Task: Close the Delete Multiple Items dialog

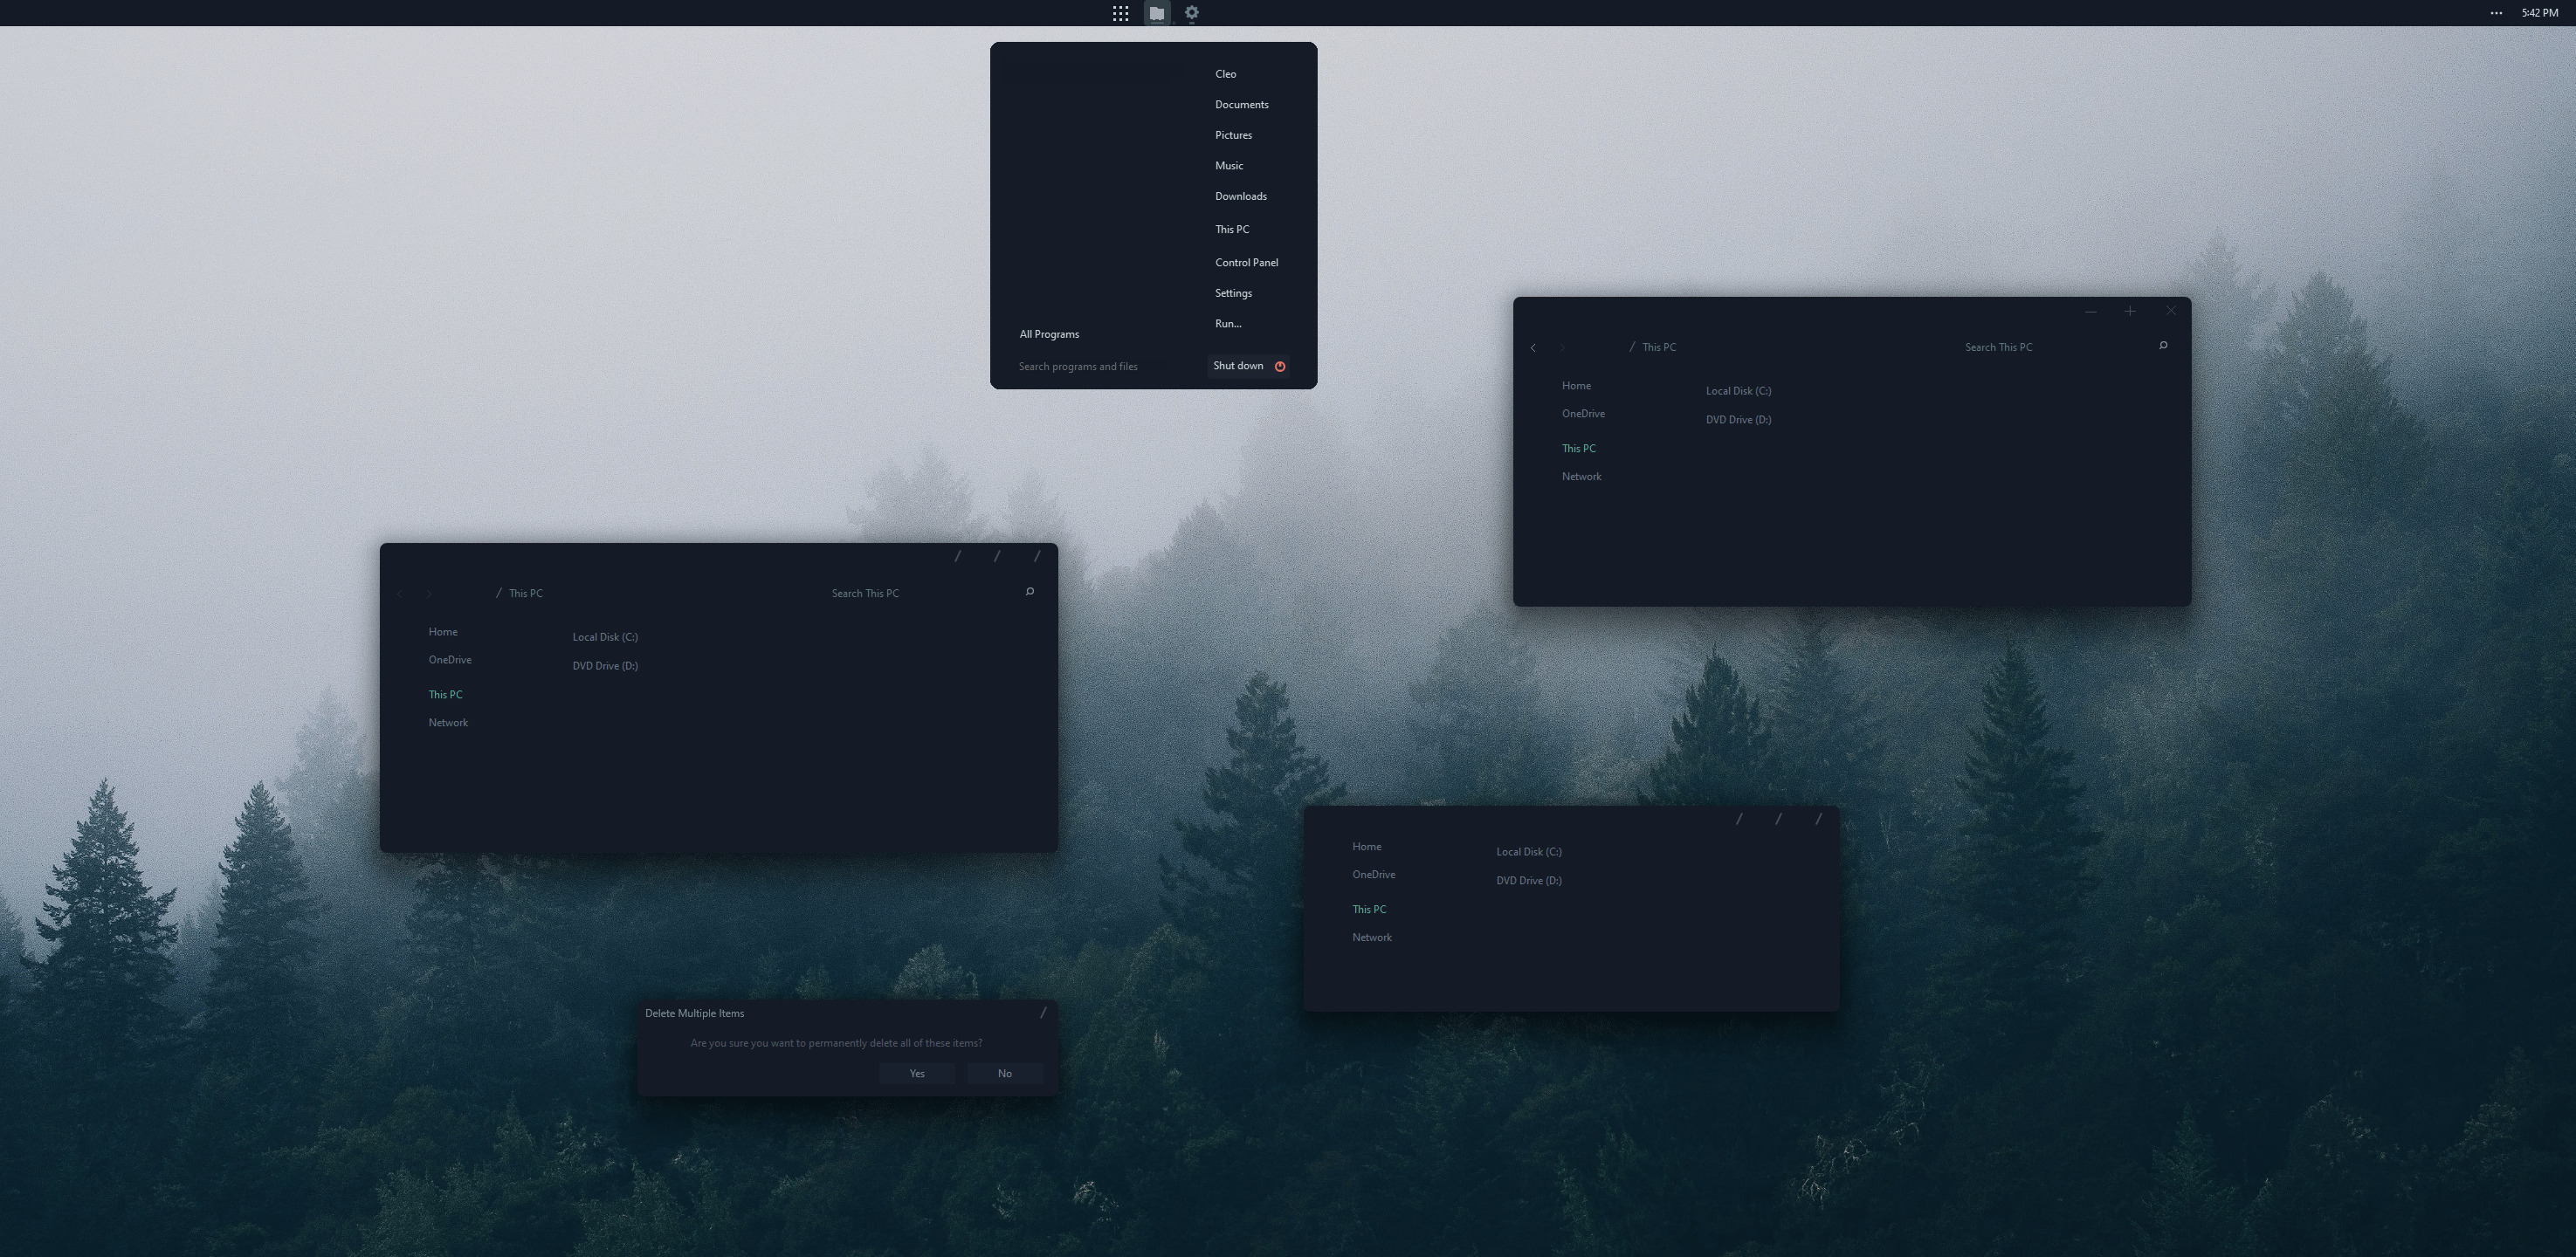Action: click(1043, 1013)
